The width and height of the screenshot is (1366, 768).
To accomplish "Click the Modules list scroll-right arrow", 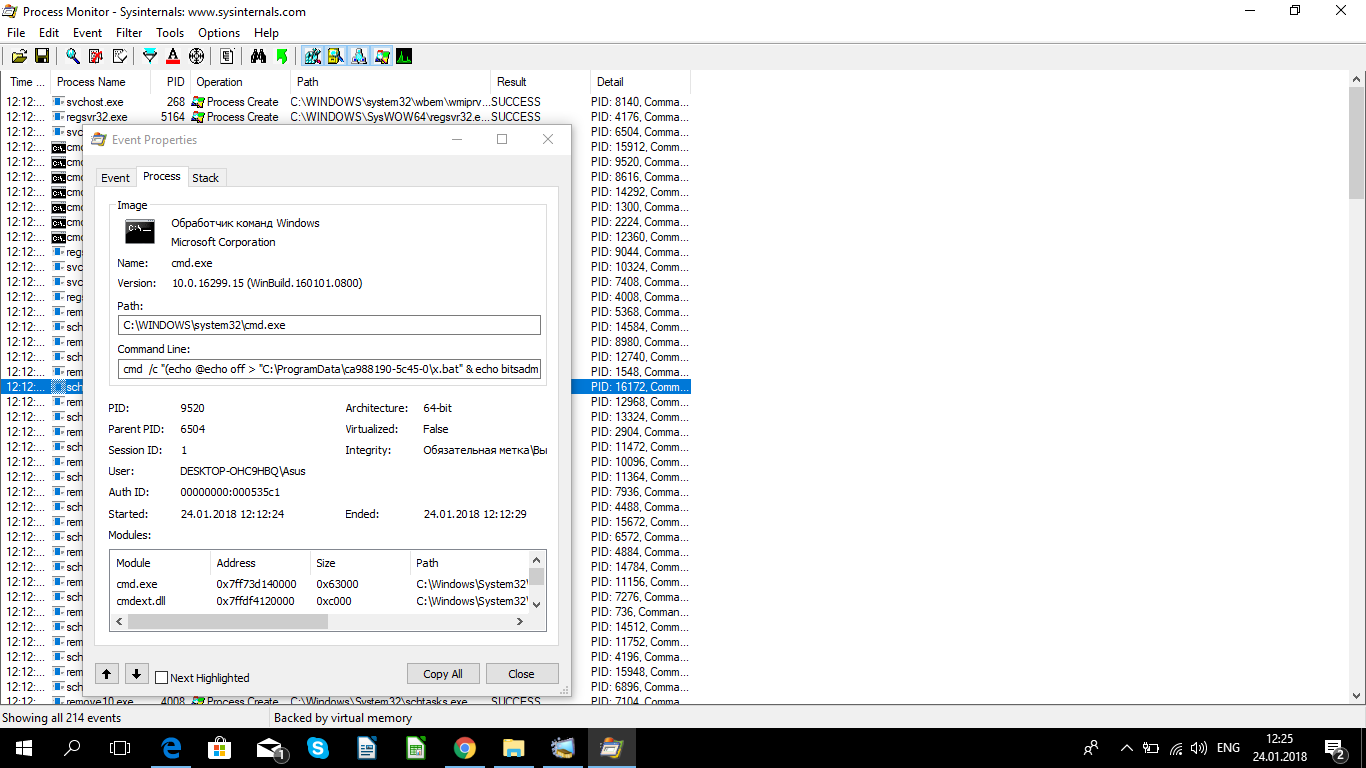I will point(520,621).
